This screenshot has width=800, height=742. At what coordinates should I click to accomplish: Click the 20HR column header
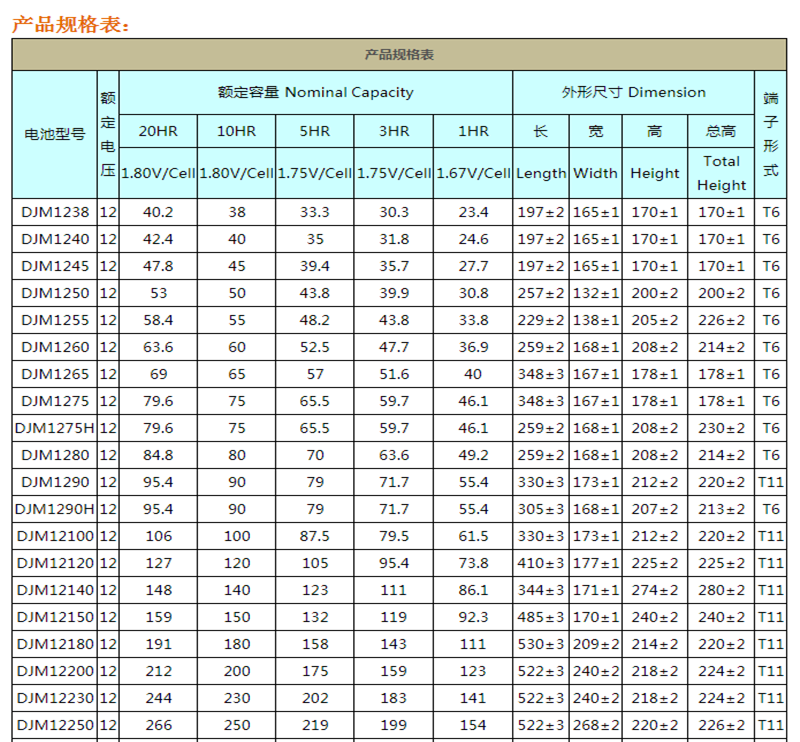(x=158, y=131)
